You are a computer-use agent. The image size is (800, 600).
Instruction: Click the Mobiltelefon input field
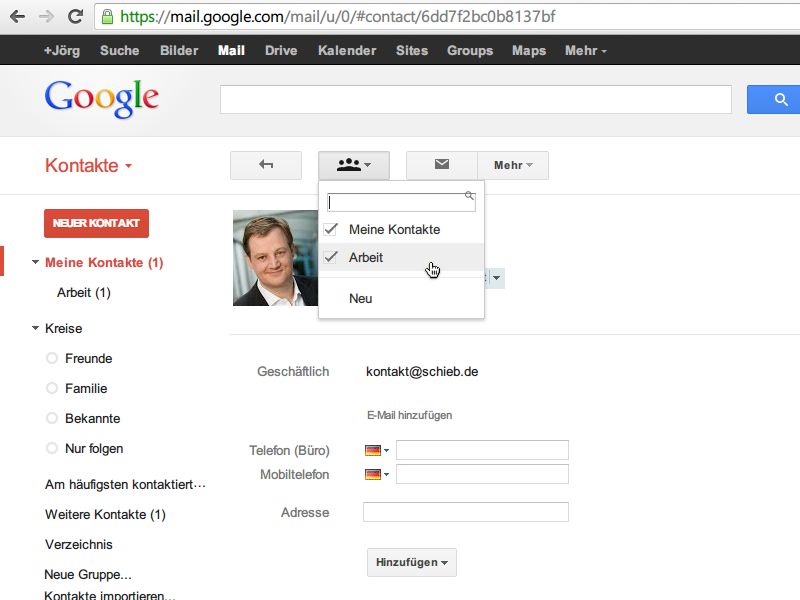(482, 474)
